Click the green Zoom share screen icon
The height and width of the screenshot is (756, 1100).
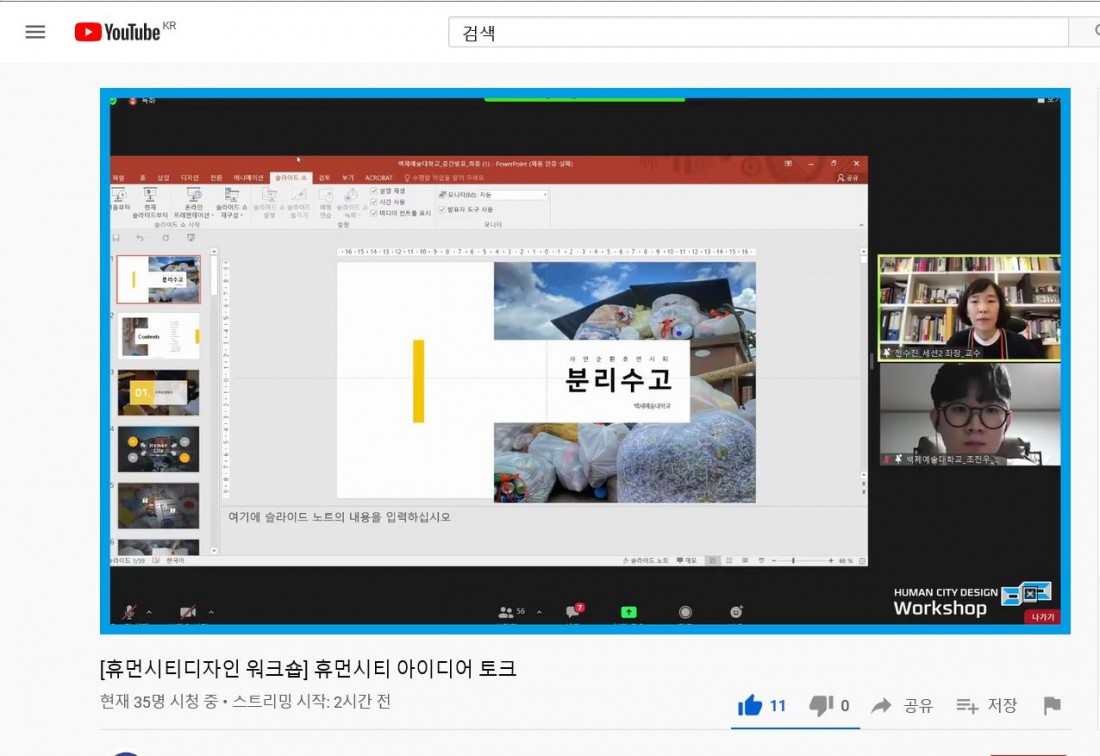click(628, 612)
